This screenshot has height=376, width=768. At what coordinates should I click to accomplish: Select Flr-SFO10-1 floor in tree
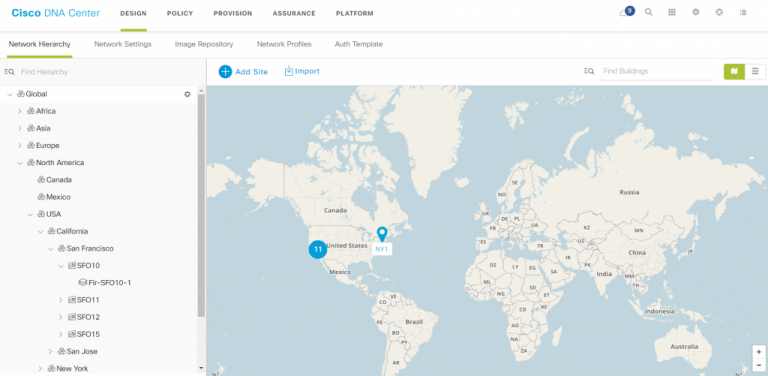[110, 282]
